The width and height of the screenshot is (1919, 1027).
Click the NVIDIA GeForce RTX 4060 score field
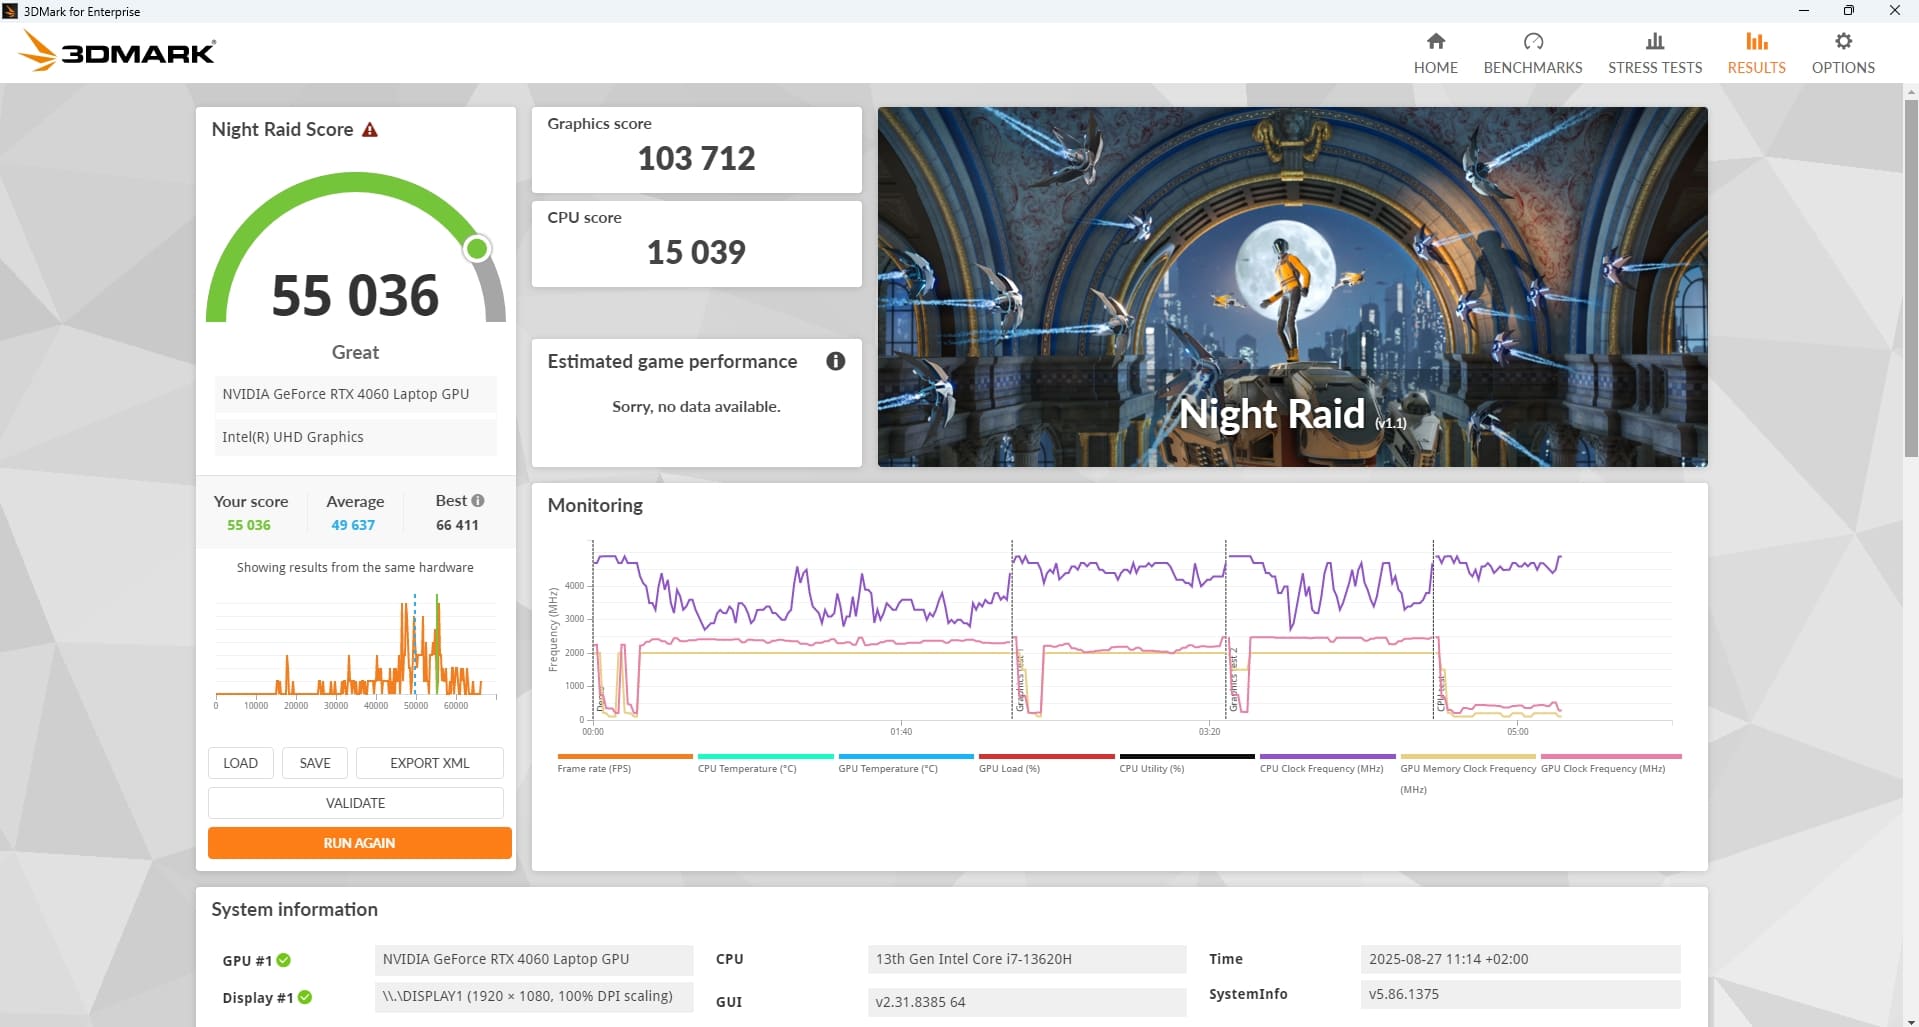coord(355,394)
